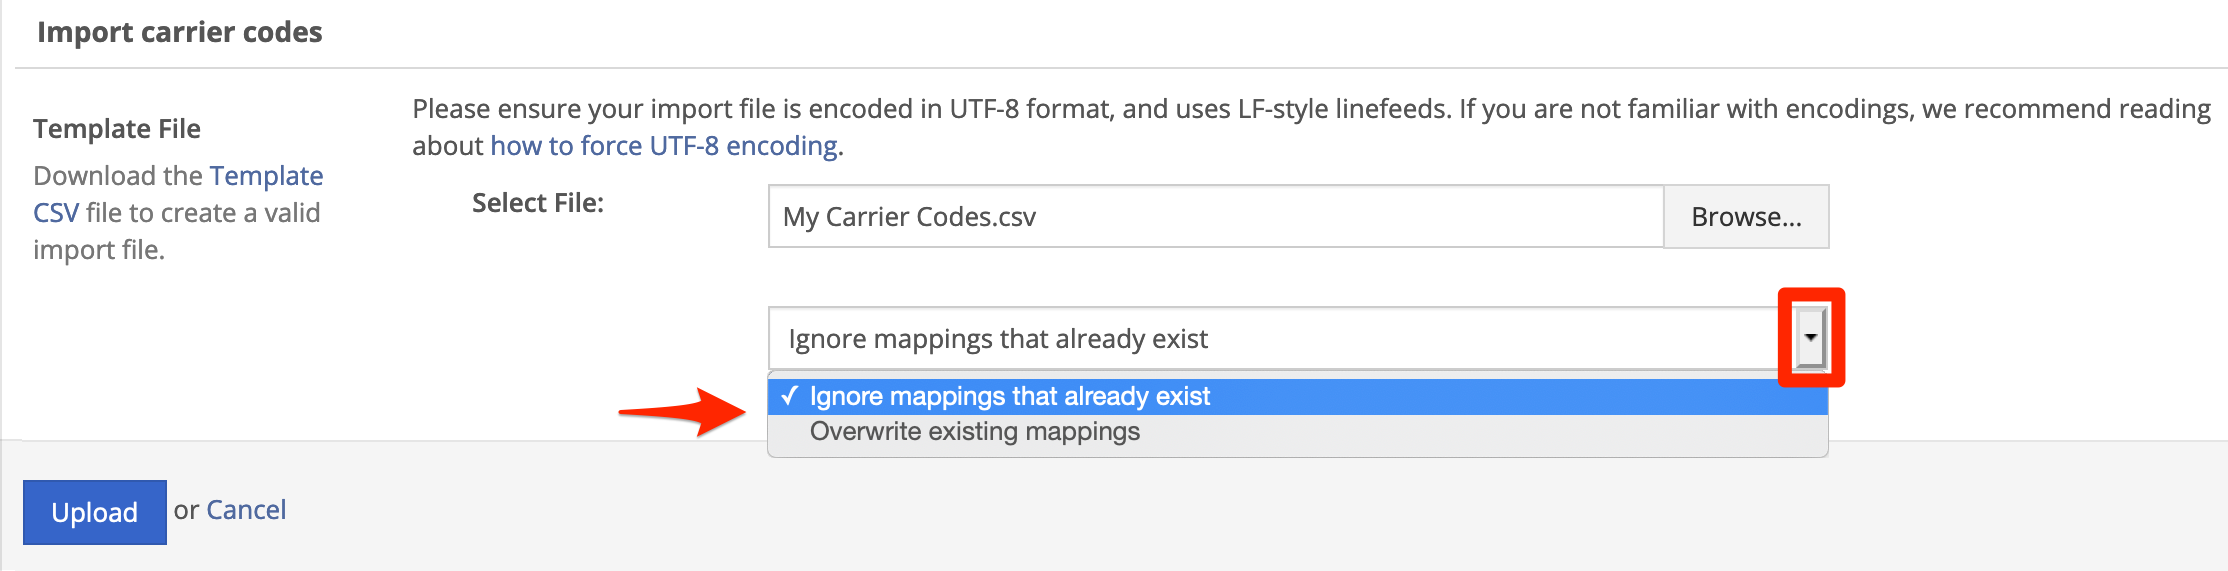Open the mappings dropdown arrow
Viewport: 2228px width, 571px height.
pyautogui.click(x=1810, y=337)
